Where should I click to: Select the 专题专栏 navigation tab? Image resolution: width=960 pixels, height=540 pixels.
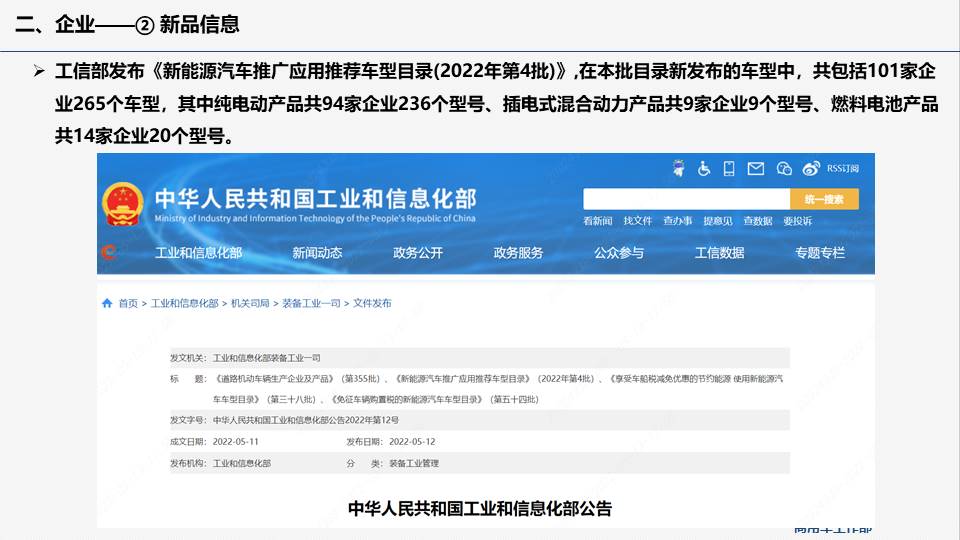[820, 252]
